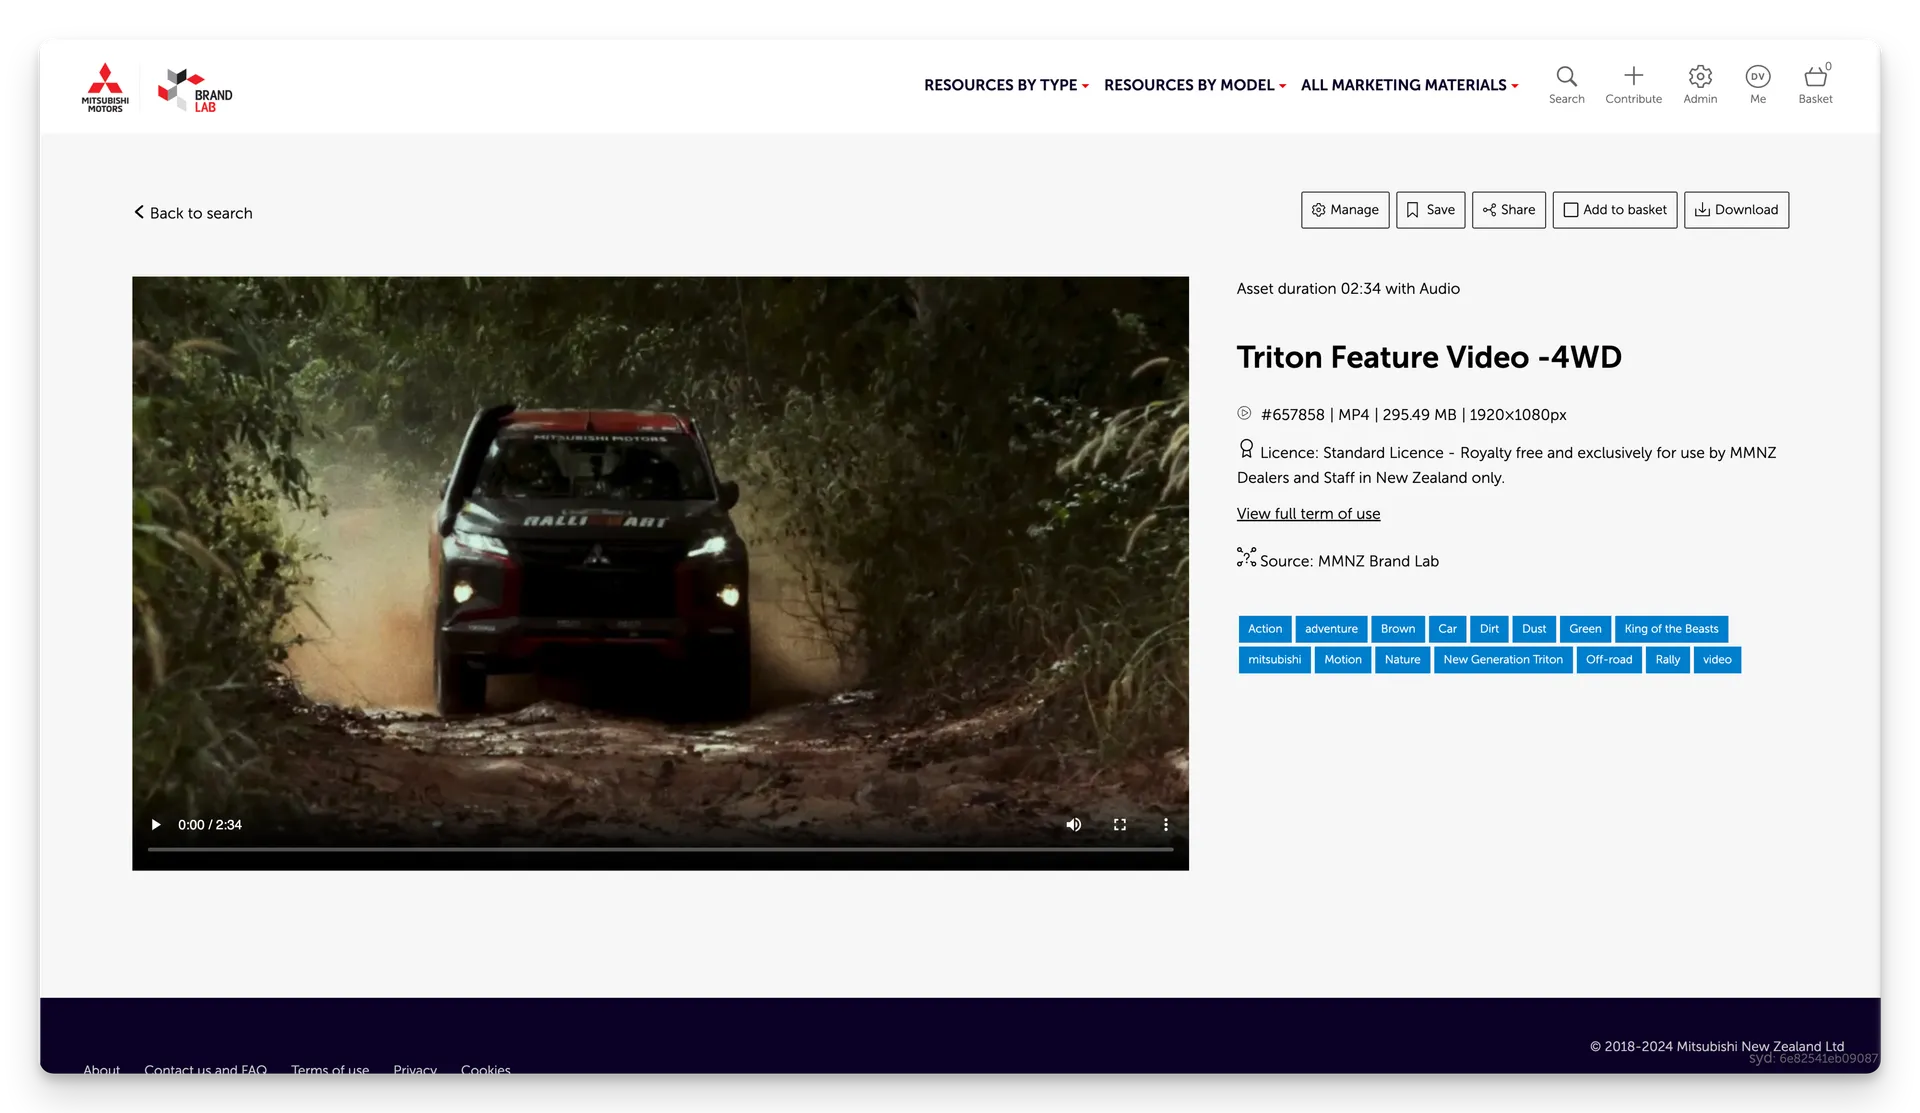Screen dimensions: 1920x1113
Task: Open the Admin settings
Action: coord(1700,84)
